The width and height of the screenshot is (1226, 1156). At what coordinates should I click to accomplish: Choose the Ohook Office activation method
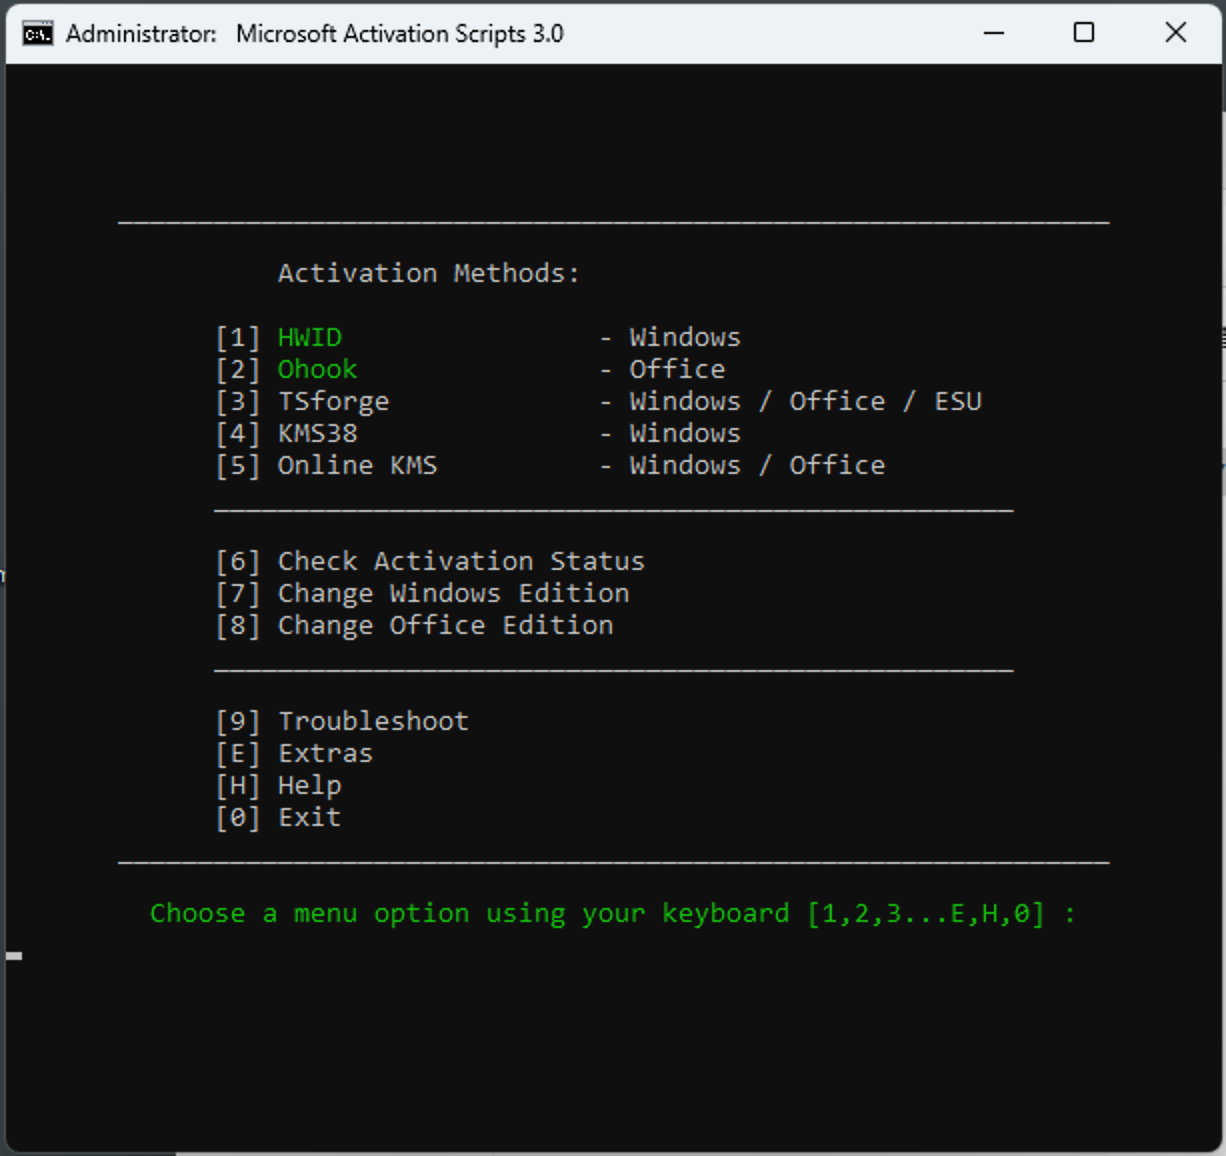coord(316,369)
